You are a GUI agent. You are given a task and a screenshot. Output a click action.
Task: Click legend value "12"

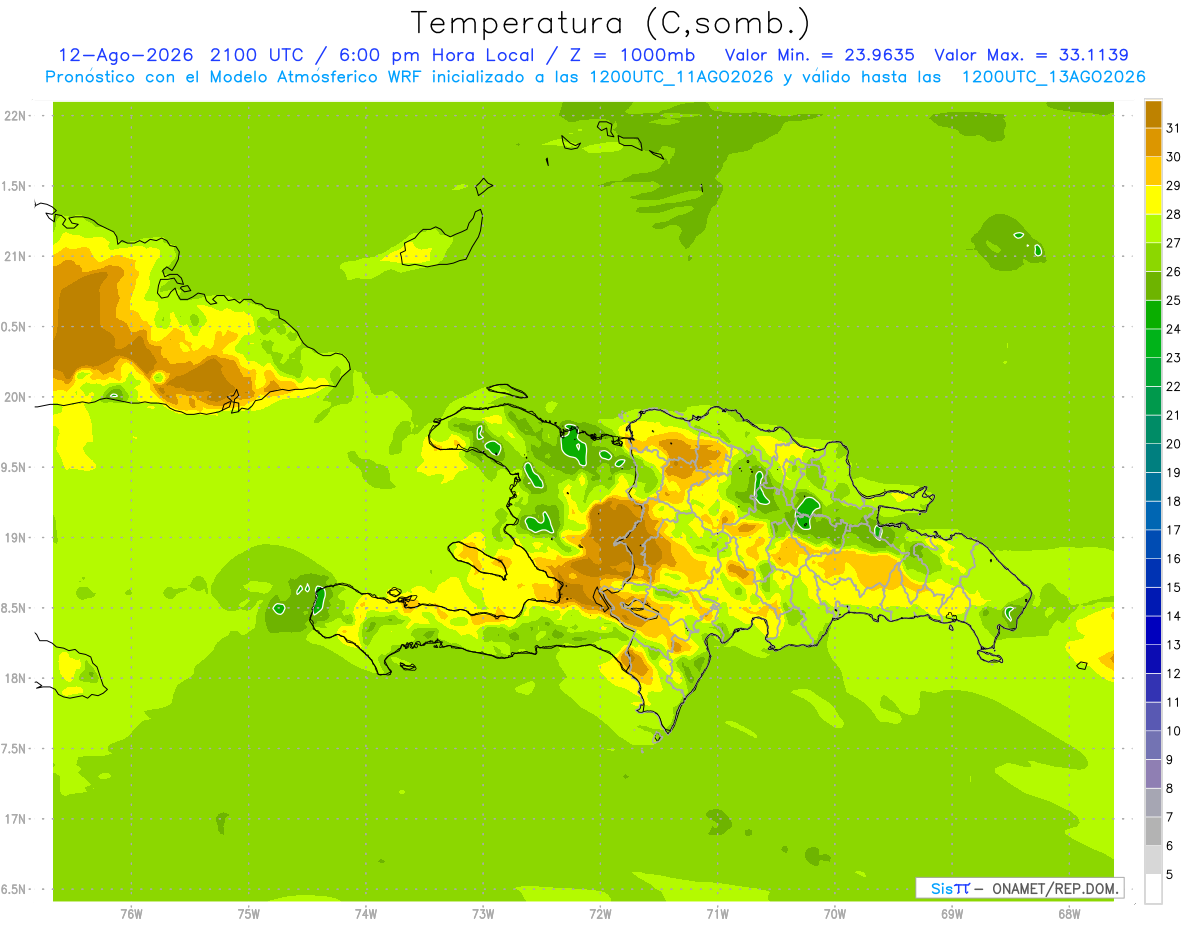(1173, 674)
